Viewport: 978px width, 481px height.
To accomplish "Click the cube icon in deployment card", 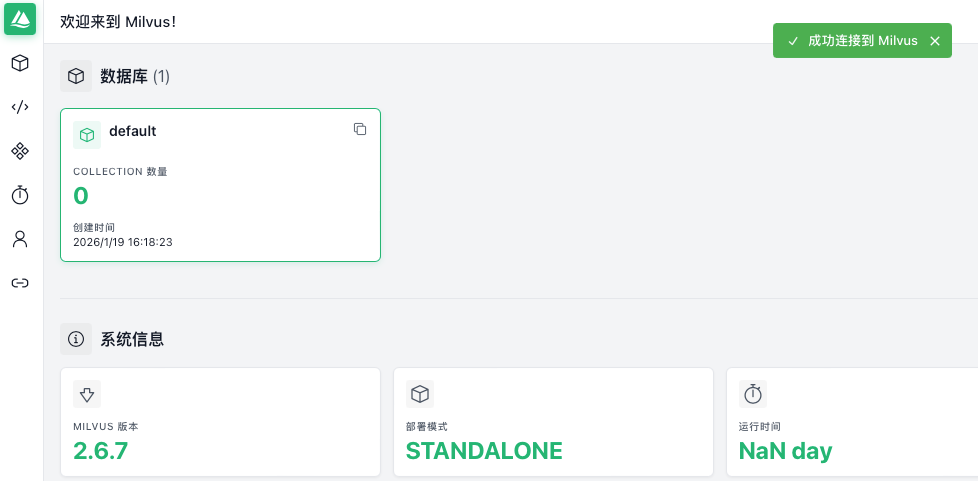I will point(420,393).
